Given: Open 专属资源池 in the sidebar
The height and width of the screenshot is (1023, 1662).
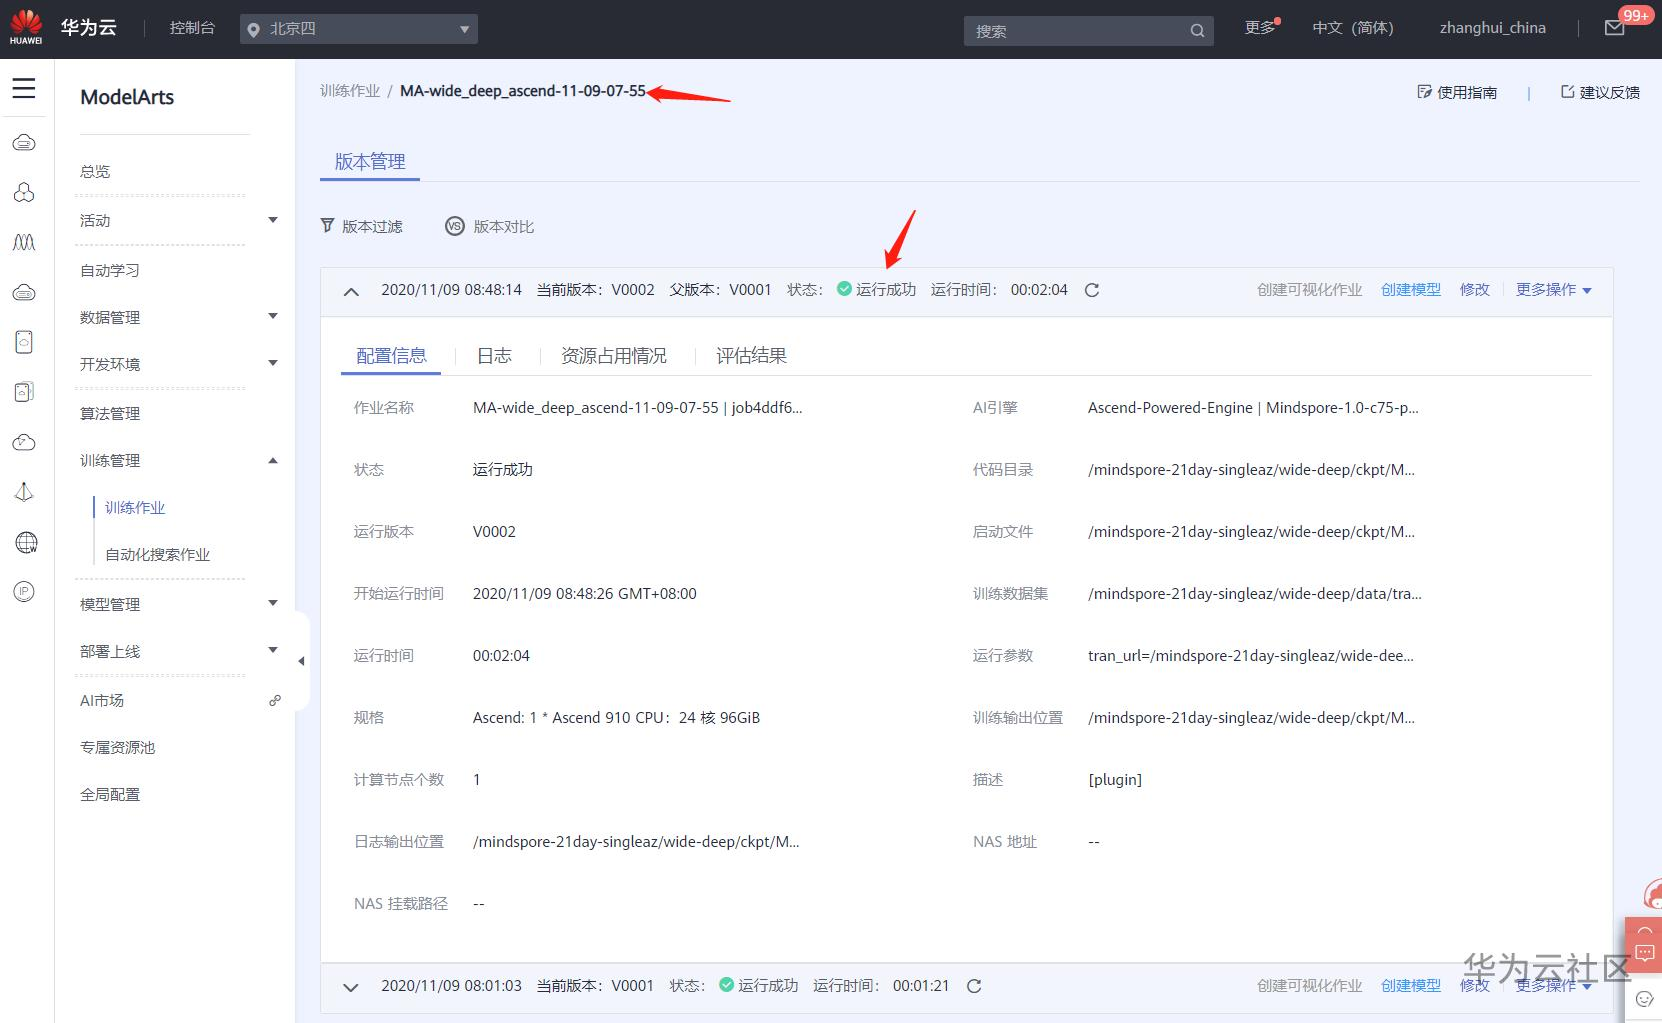Looking at the screenshot, I should point(117,748).
